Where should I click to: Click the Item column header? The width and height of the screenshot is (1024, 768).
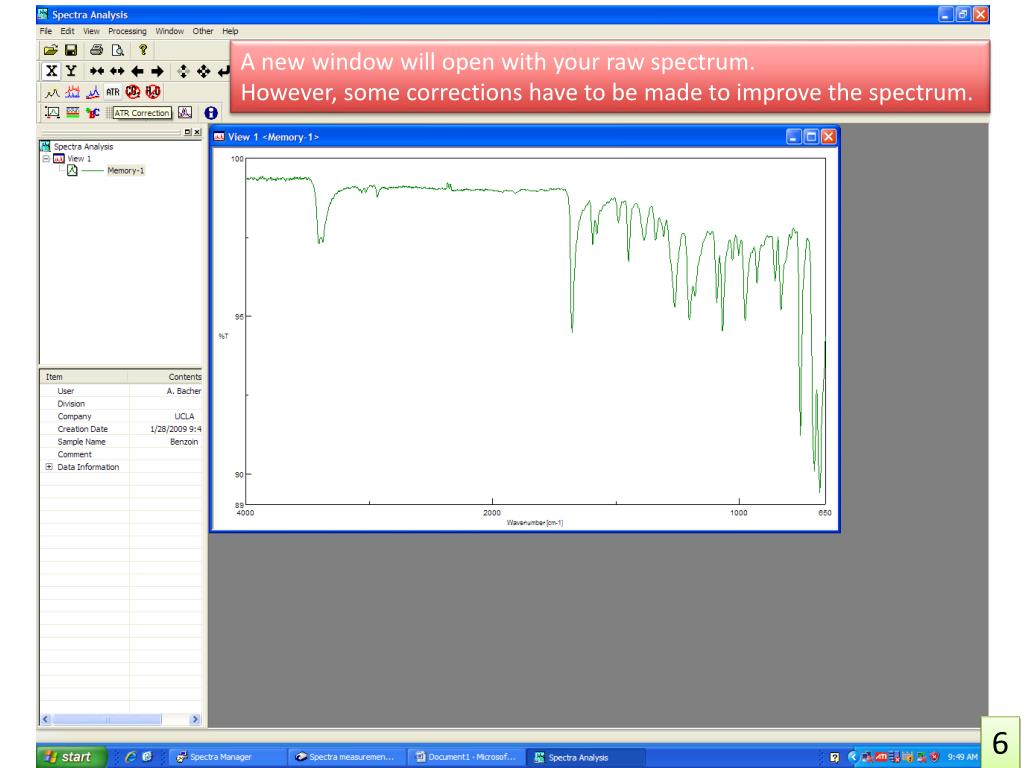[x=84, y=377]
